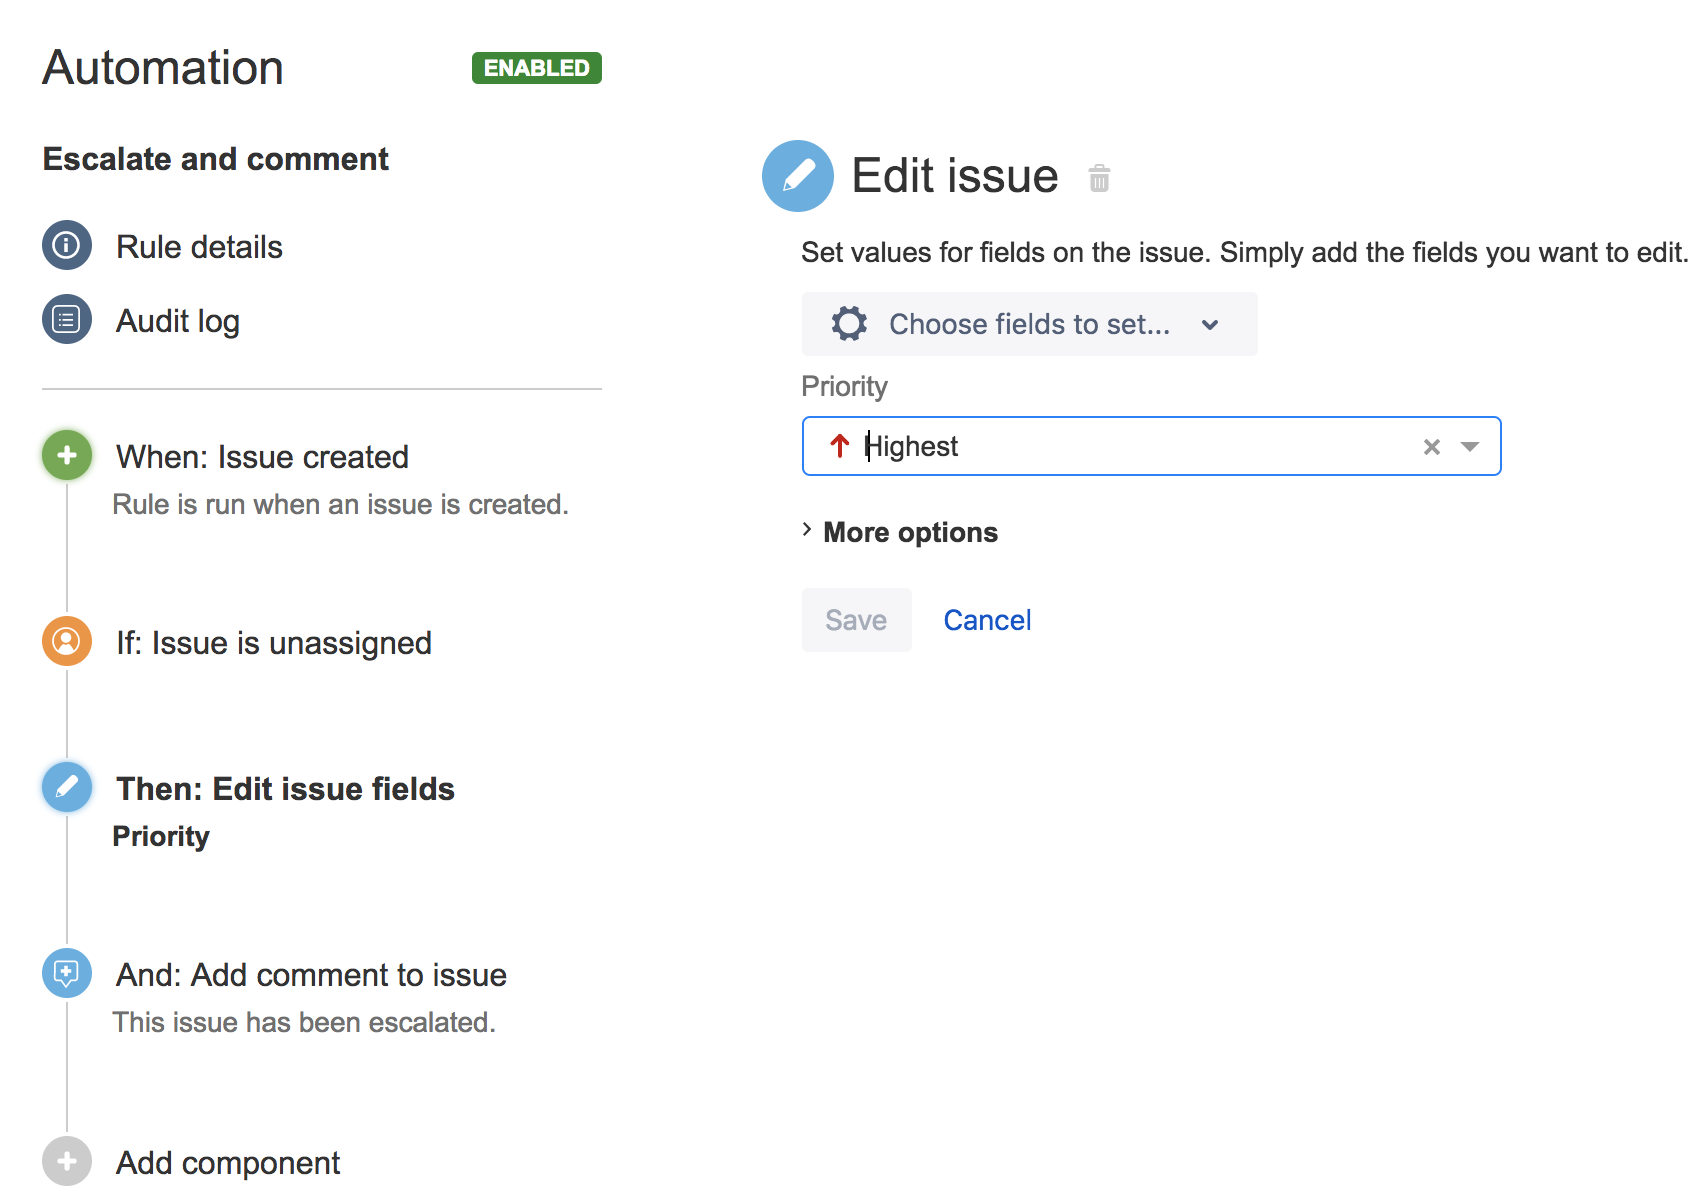Image resolution: width=1707 pixels, height=1201 pixels.
Task: Click the Save button
Action: click(856, 620)
